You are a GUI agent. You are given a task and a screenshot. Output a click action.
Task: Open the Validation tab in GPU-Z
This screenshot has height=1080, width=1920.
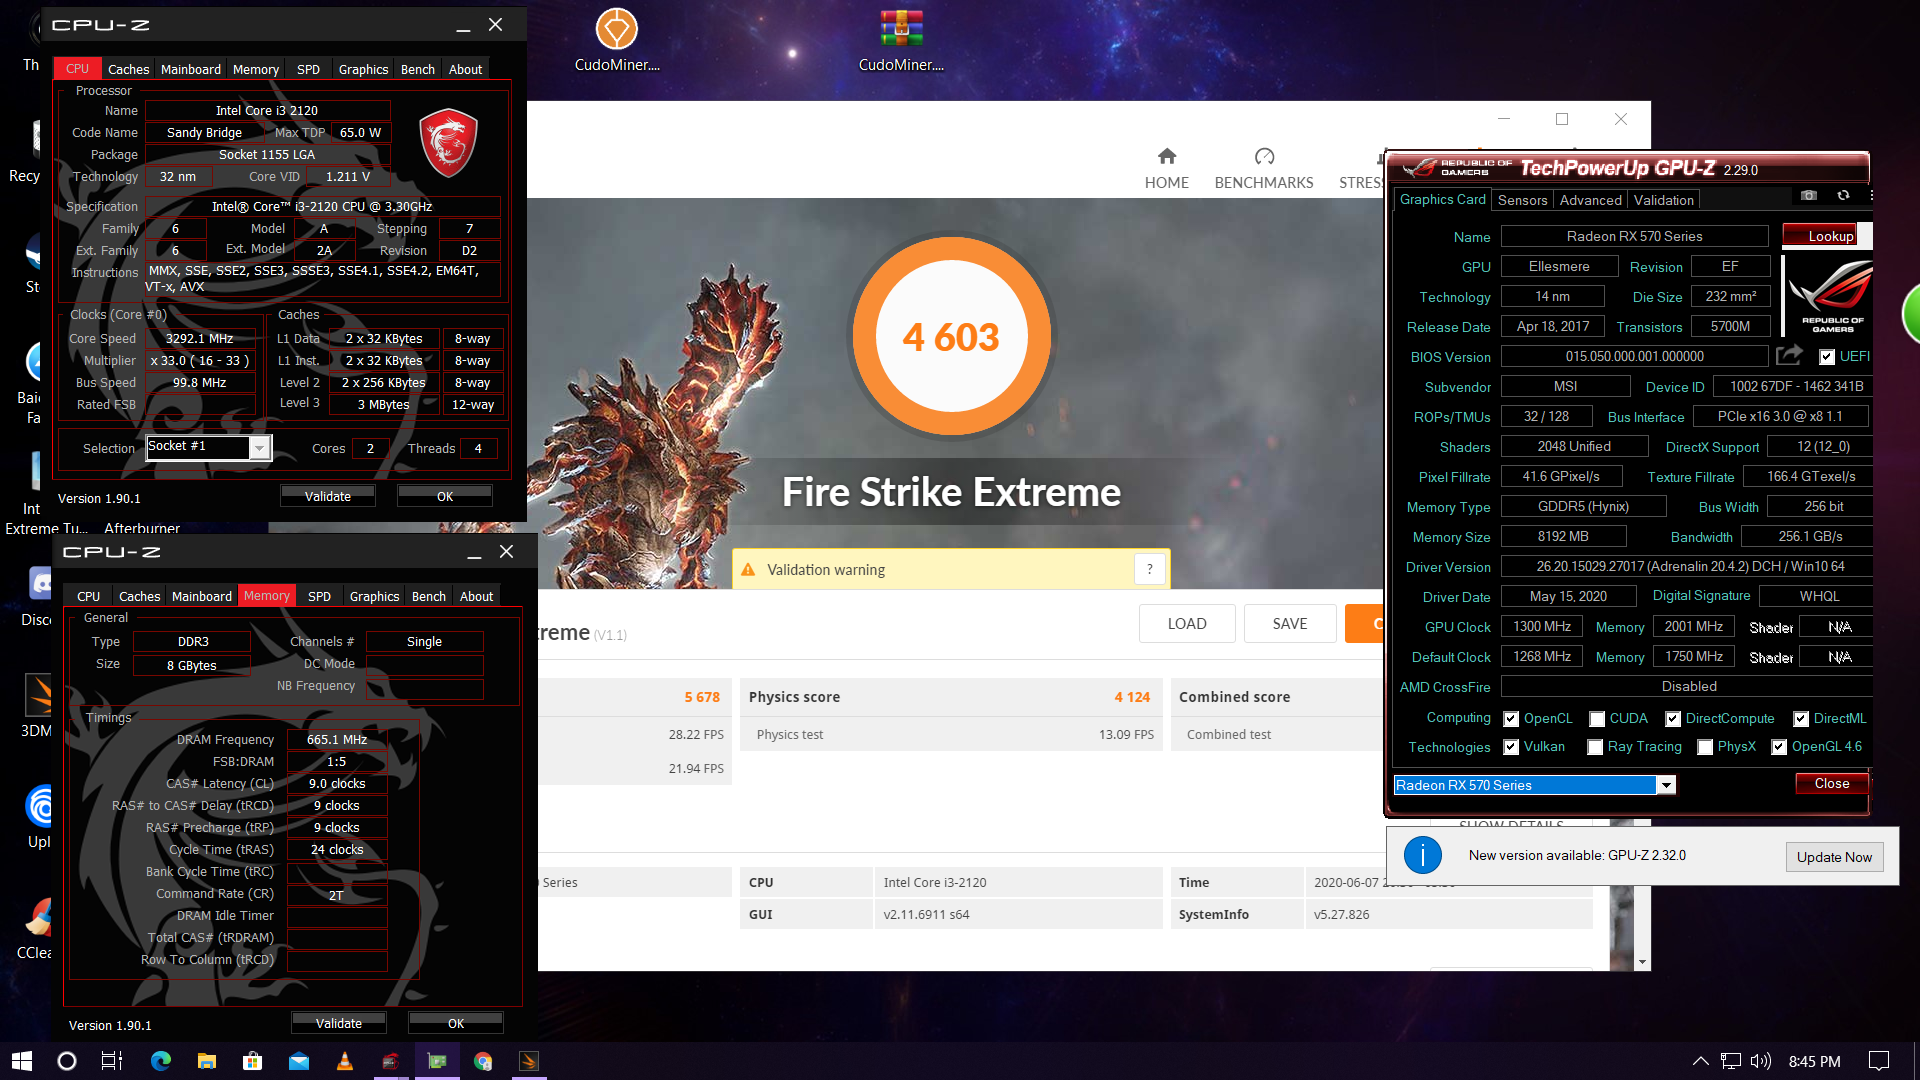(1664, 200)
